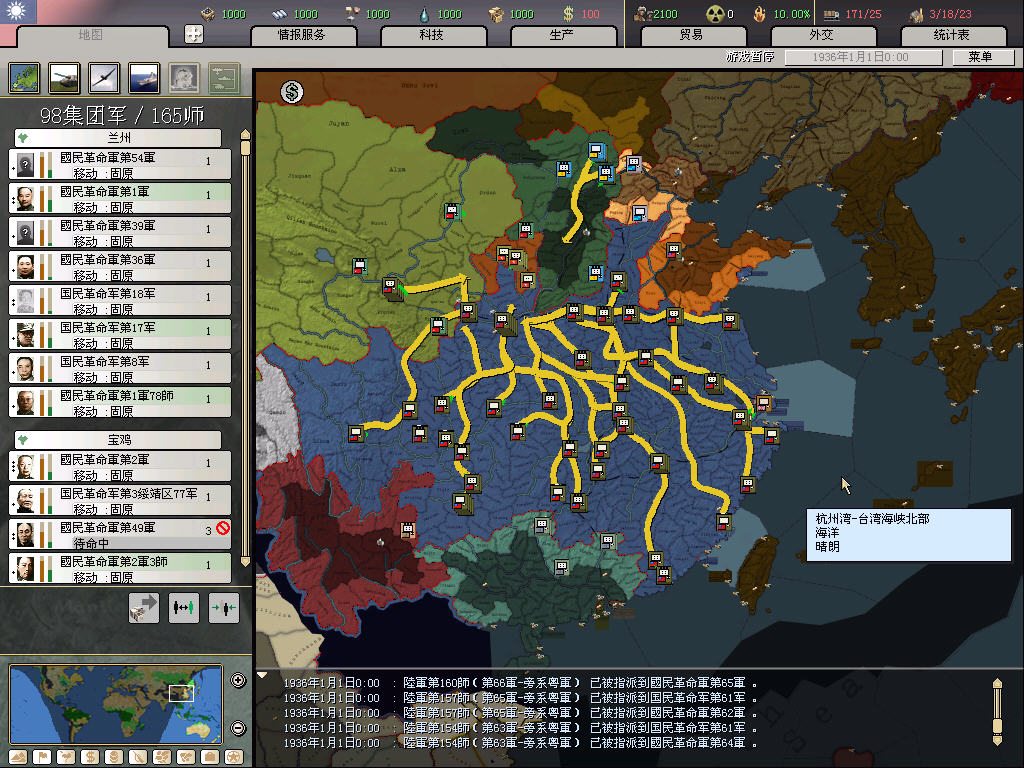Click the naval units warship icon
The width and height of the screenshot is (1024, 768).
(144, 77)
